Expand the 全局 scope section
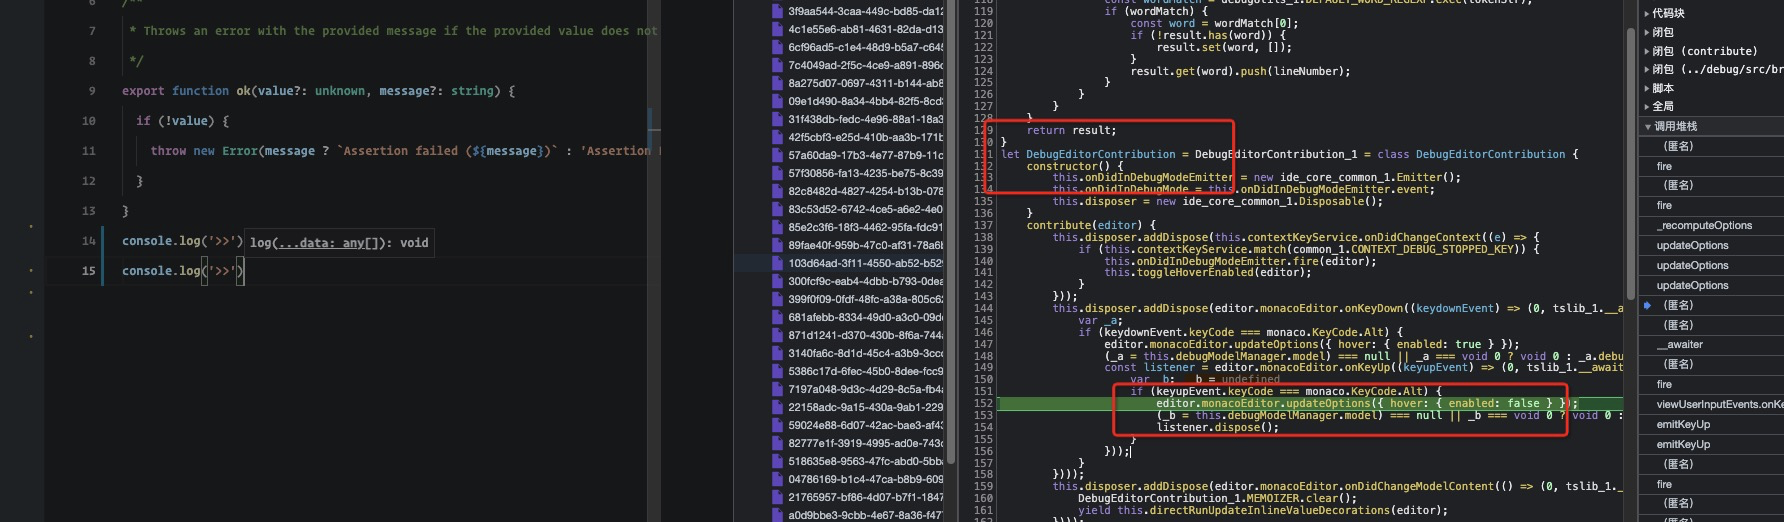Image resolution: width=1784 pixels, height=522 pixels. 1647,106
